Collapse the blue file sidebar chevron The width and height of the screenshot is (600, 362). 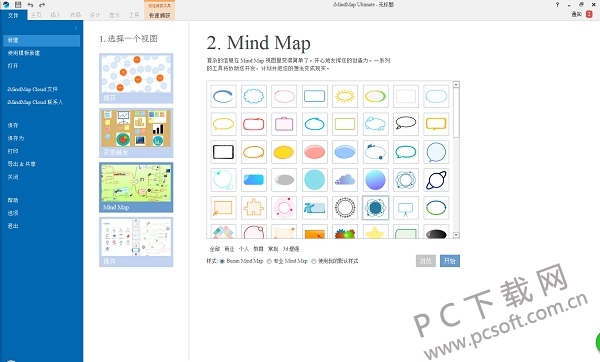[x=76, y=28]
